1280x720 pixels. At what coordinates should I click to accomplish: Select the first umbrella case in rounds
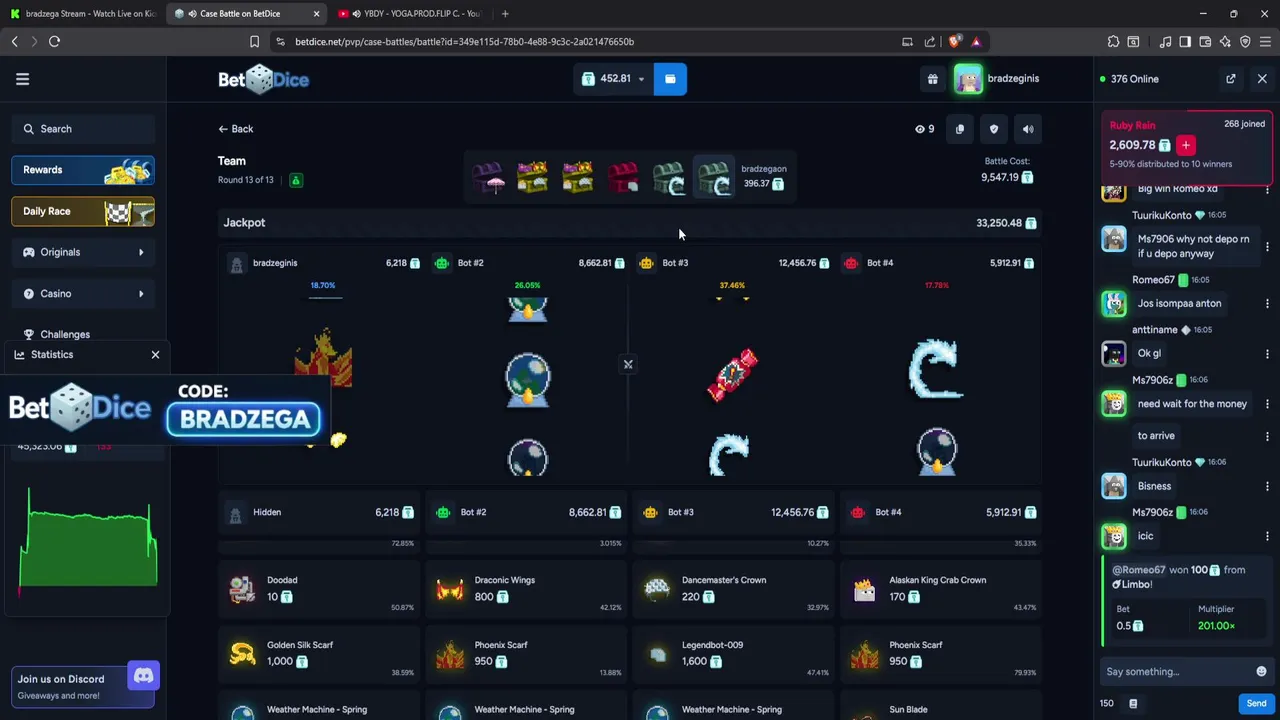click(x=488, y=177)
